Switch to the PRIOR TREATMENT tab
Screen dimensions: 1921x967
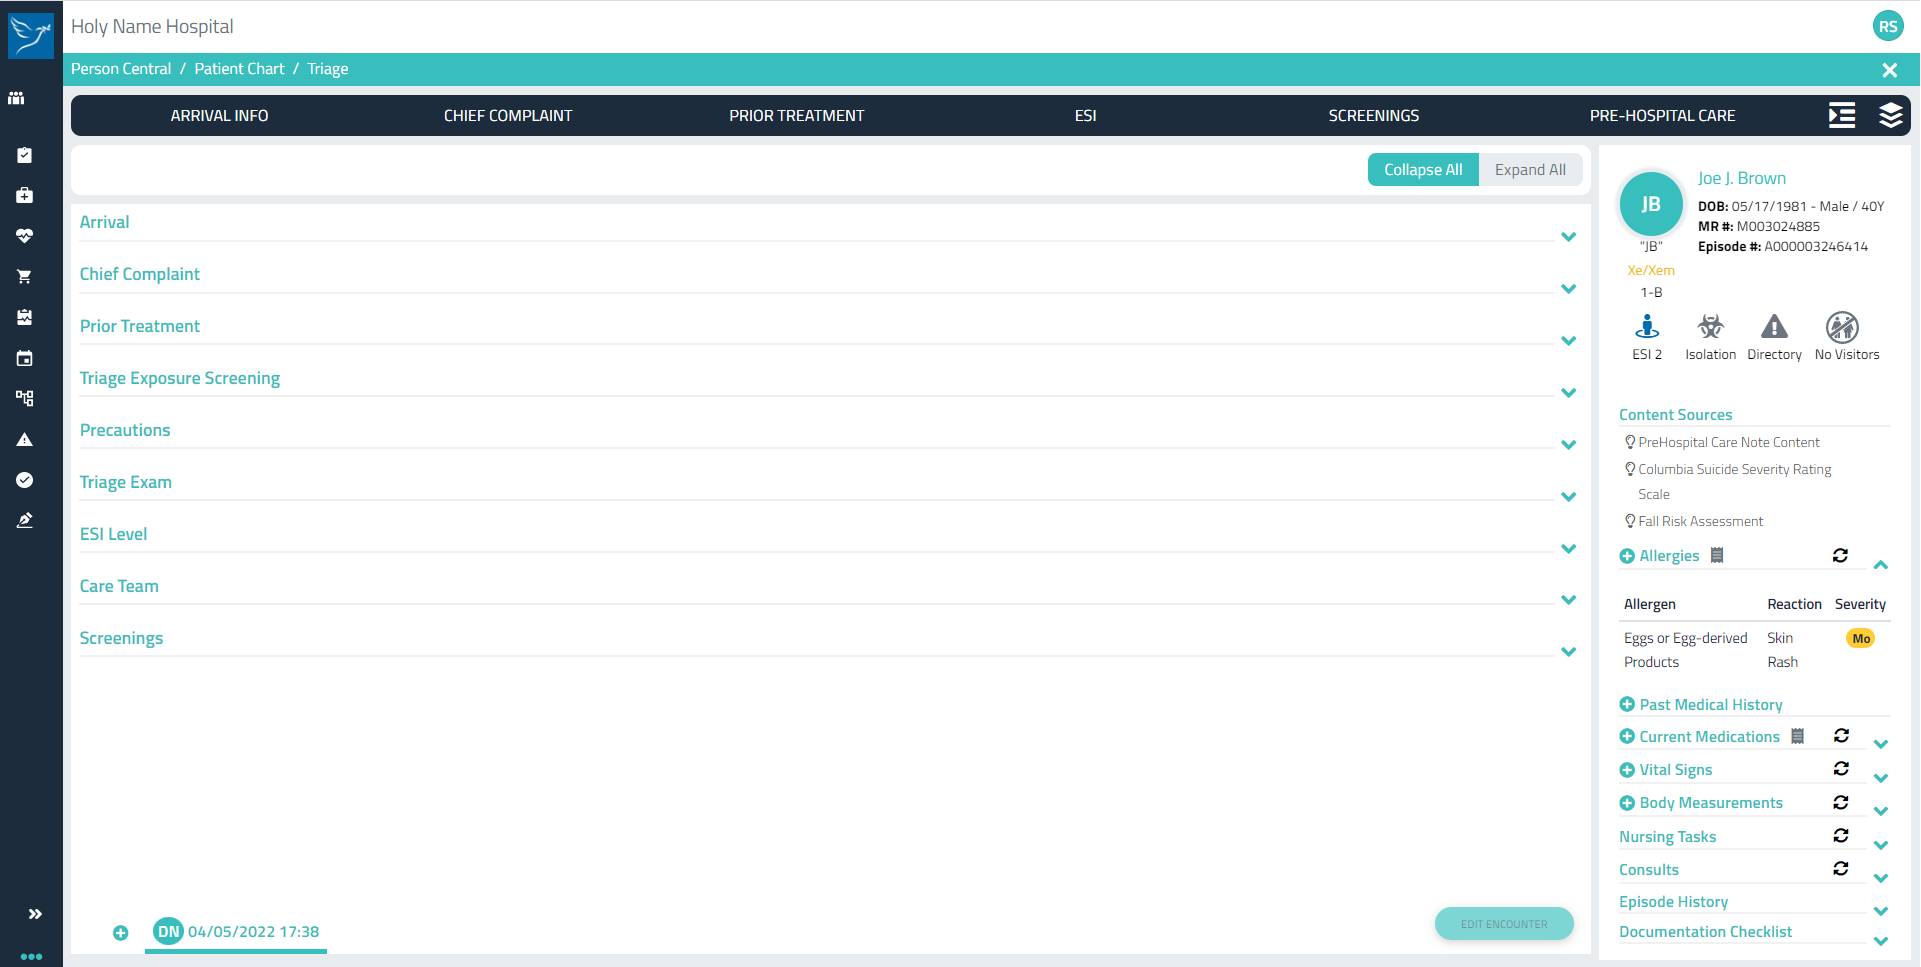point(796,116)
